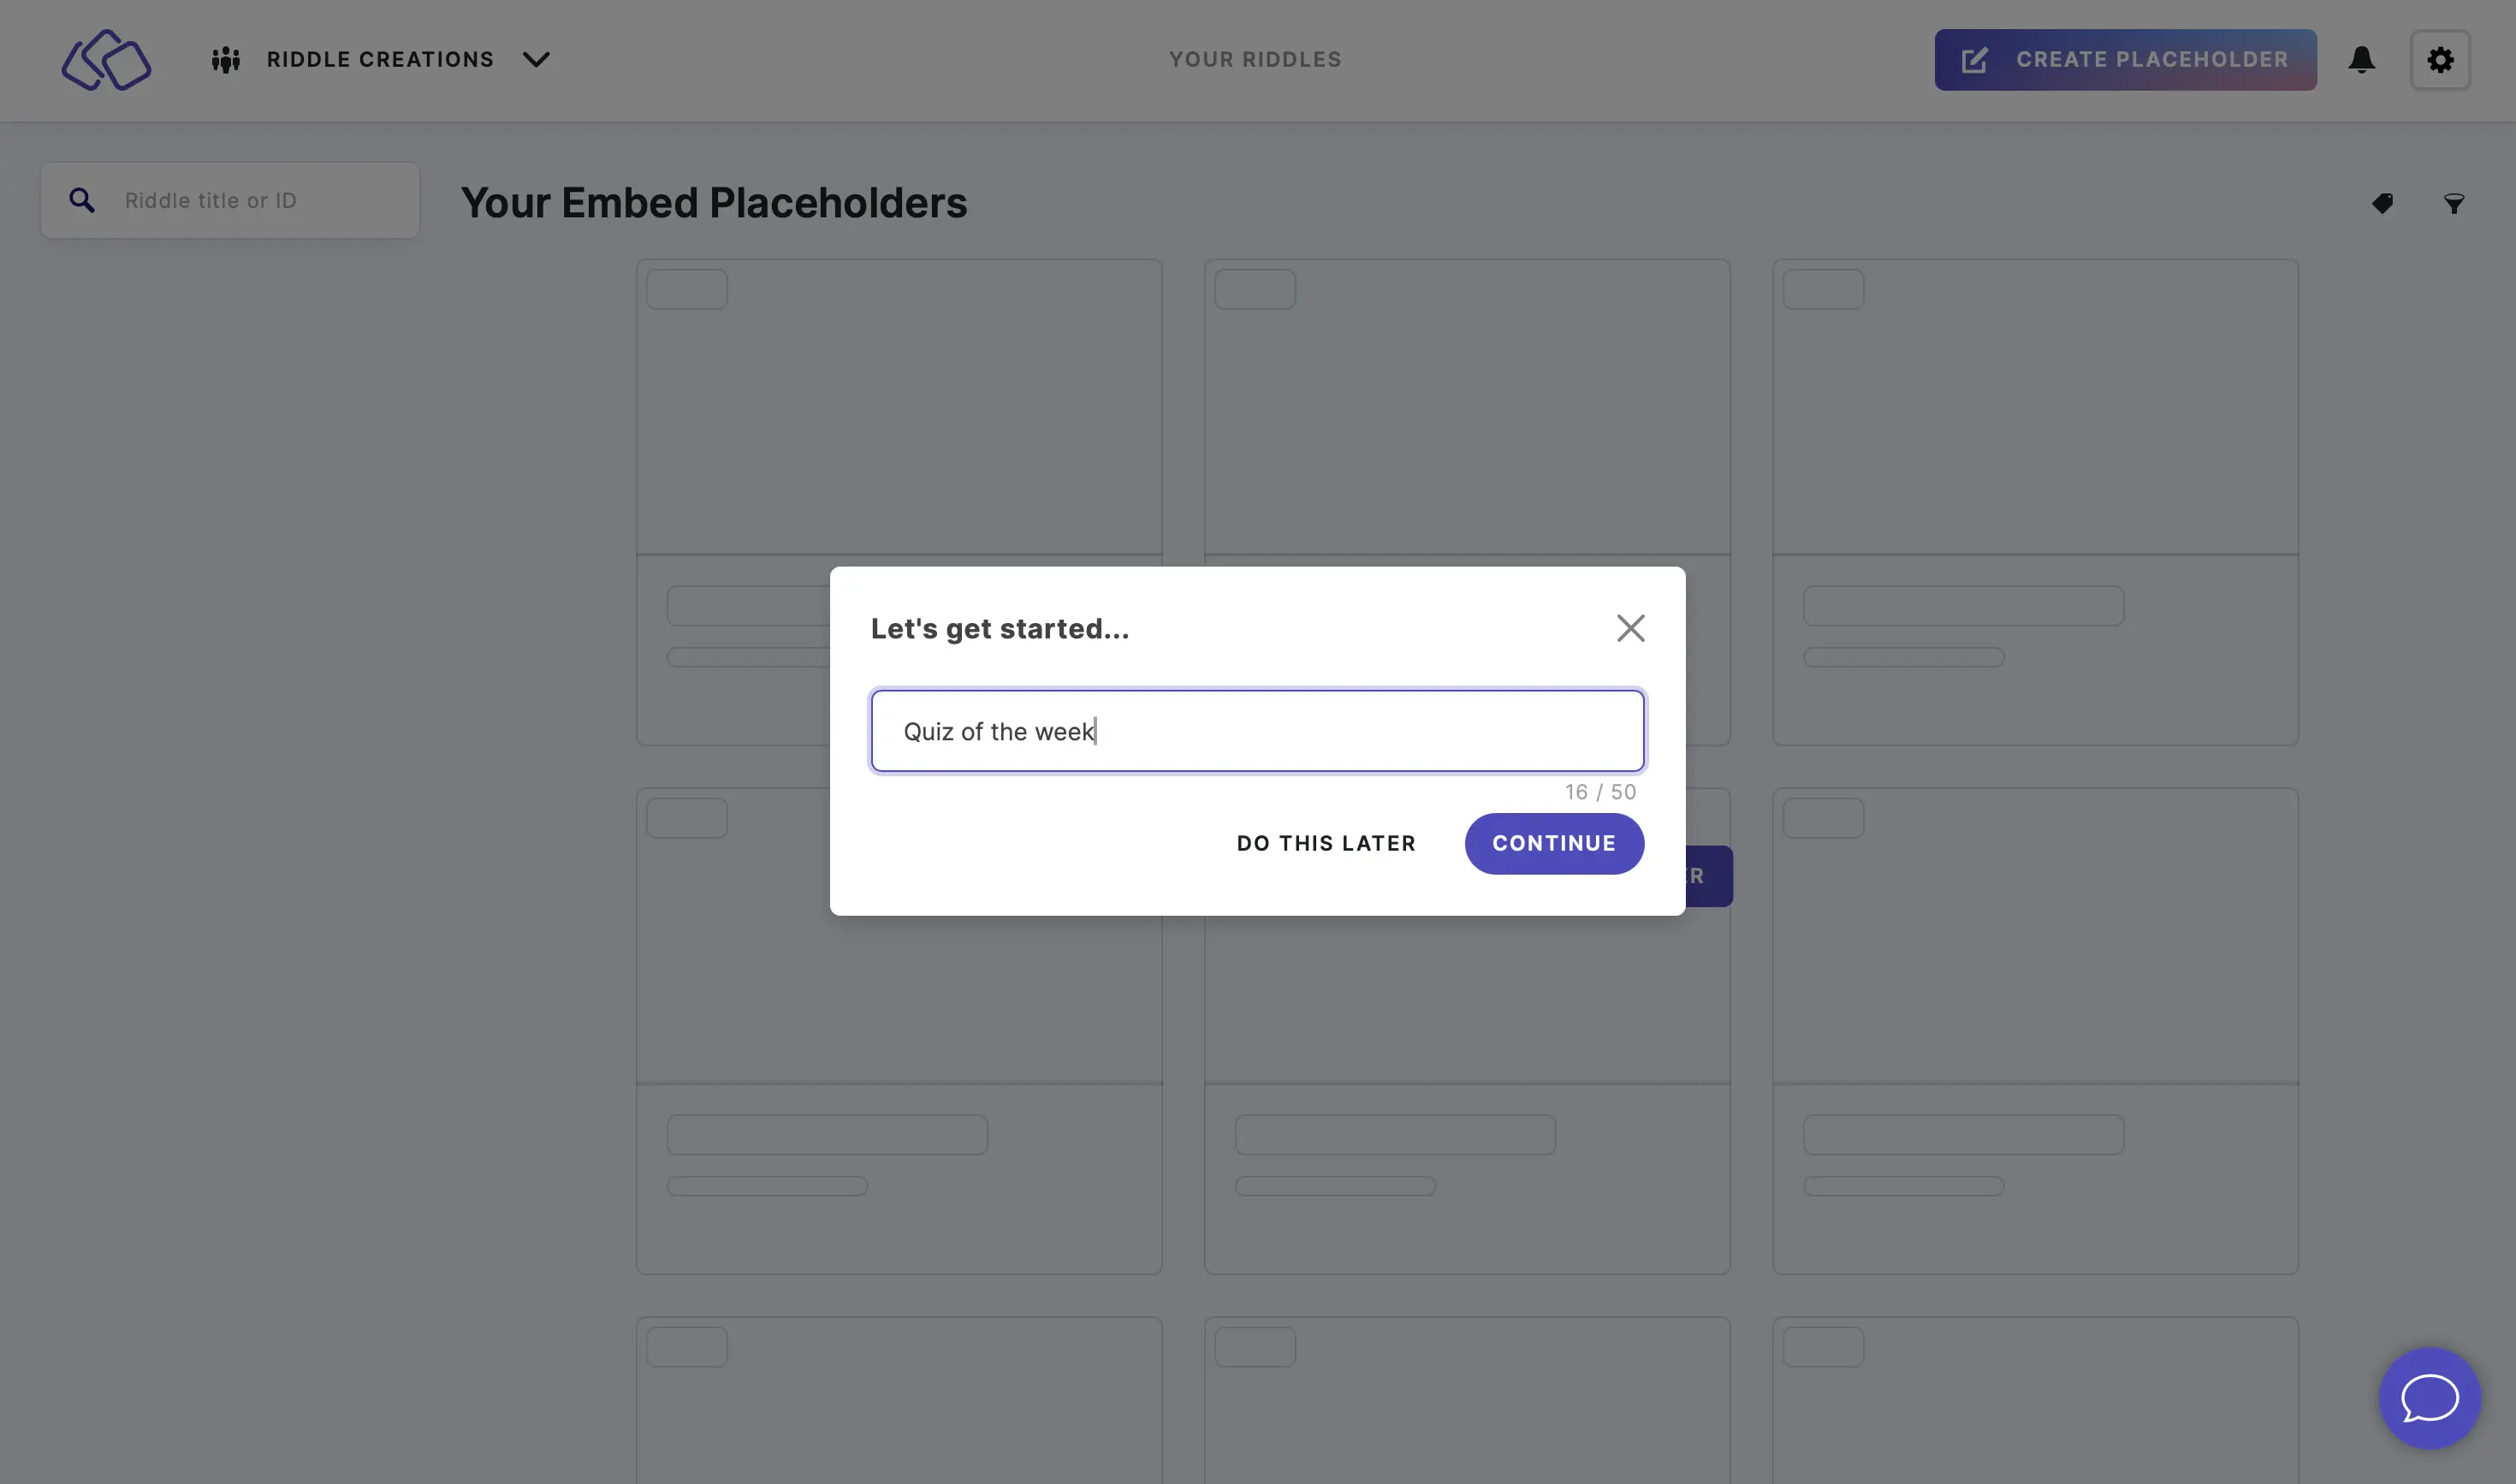Image resolution: width=2516 pixels, height=1484 pixels.
Task: Click the YOUR RIDDLES navigation tab
Action: [1255, 60]
